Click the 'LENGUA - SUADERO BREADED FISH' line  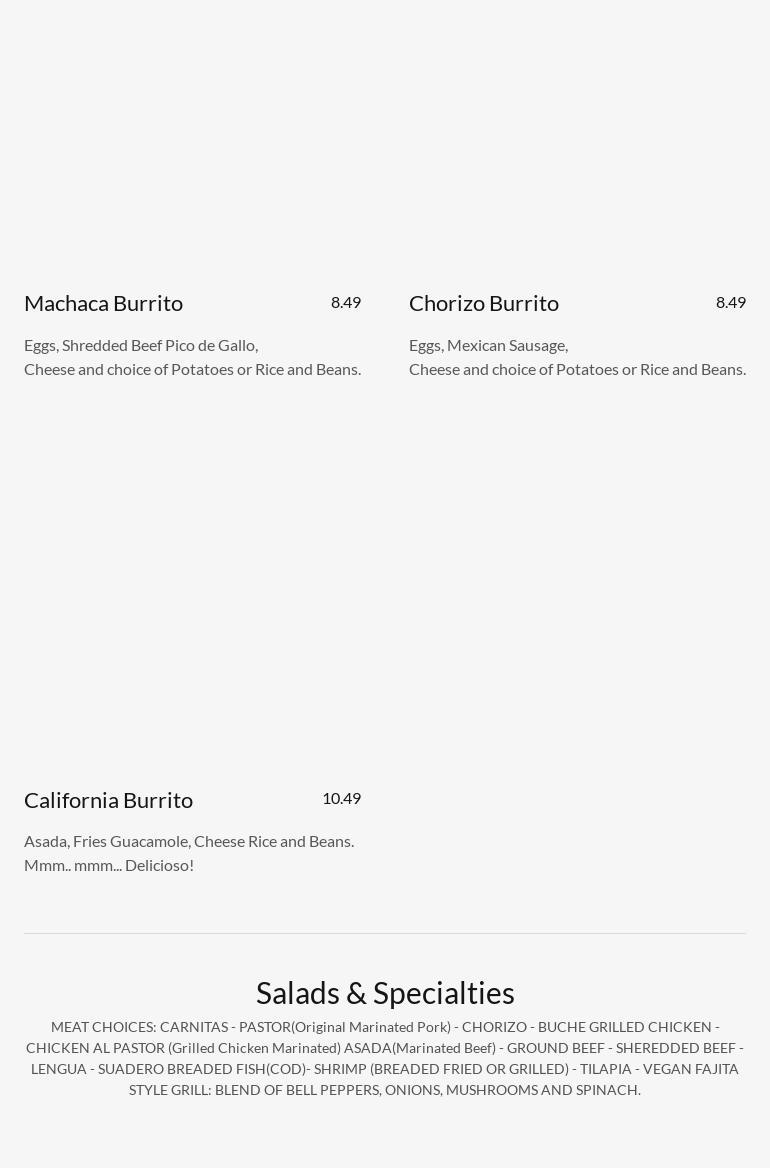(x=385, y=1069)
